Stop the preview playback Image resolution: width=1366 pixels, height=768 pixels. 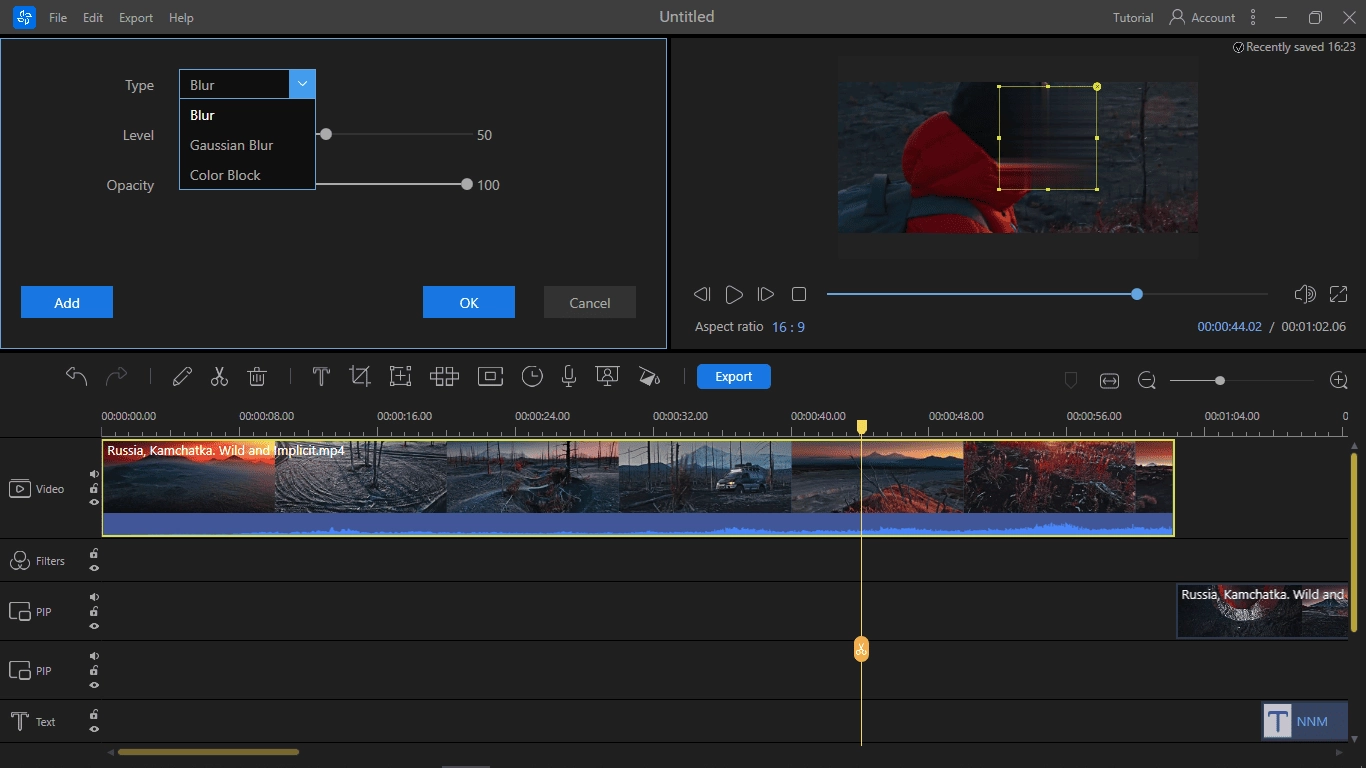[798, 294]
